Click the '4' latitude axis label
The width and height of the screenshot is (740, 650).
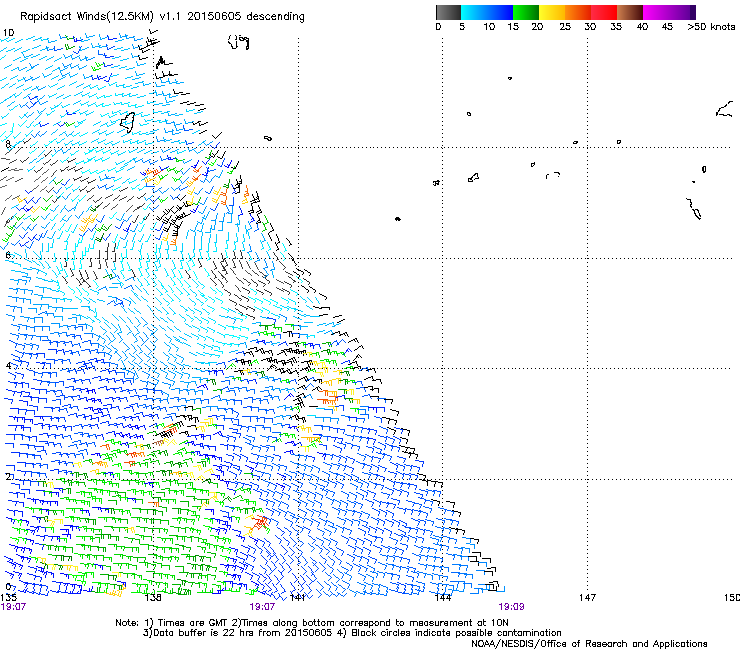tap(8, 366)
